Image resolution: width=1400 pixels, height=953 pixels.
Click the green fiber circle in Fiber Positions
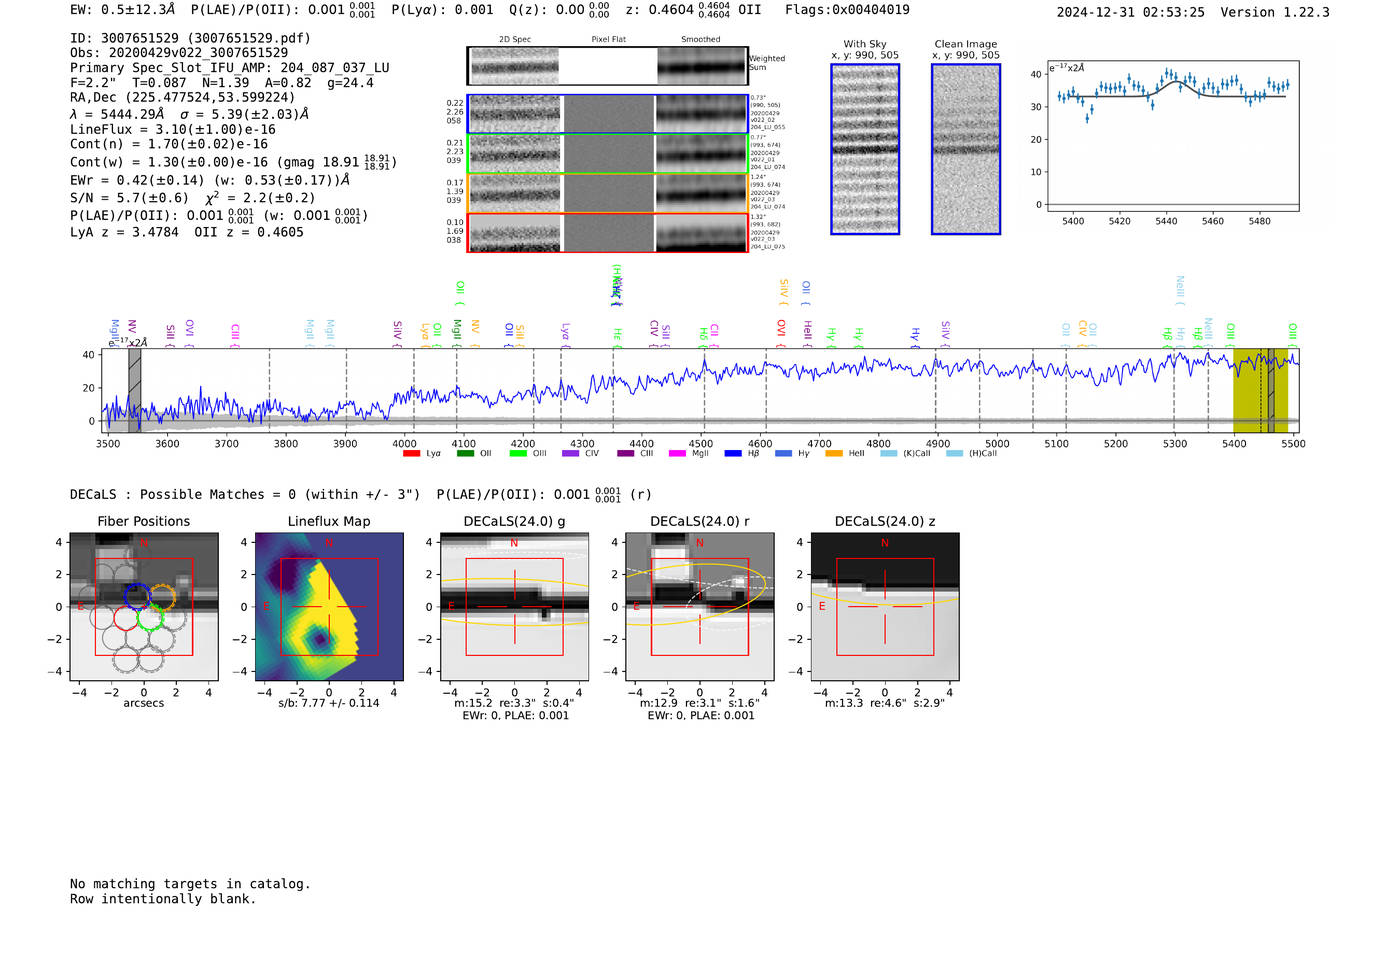(x=151, y=617)
